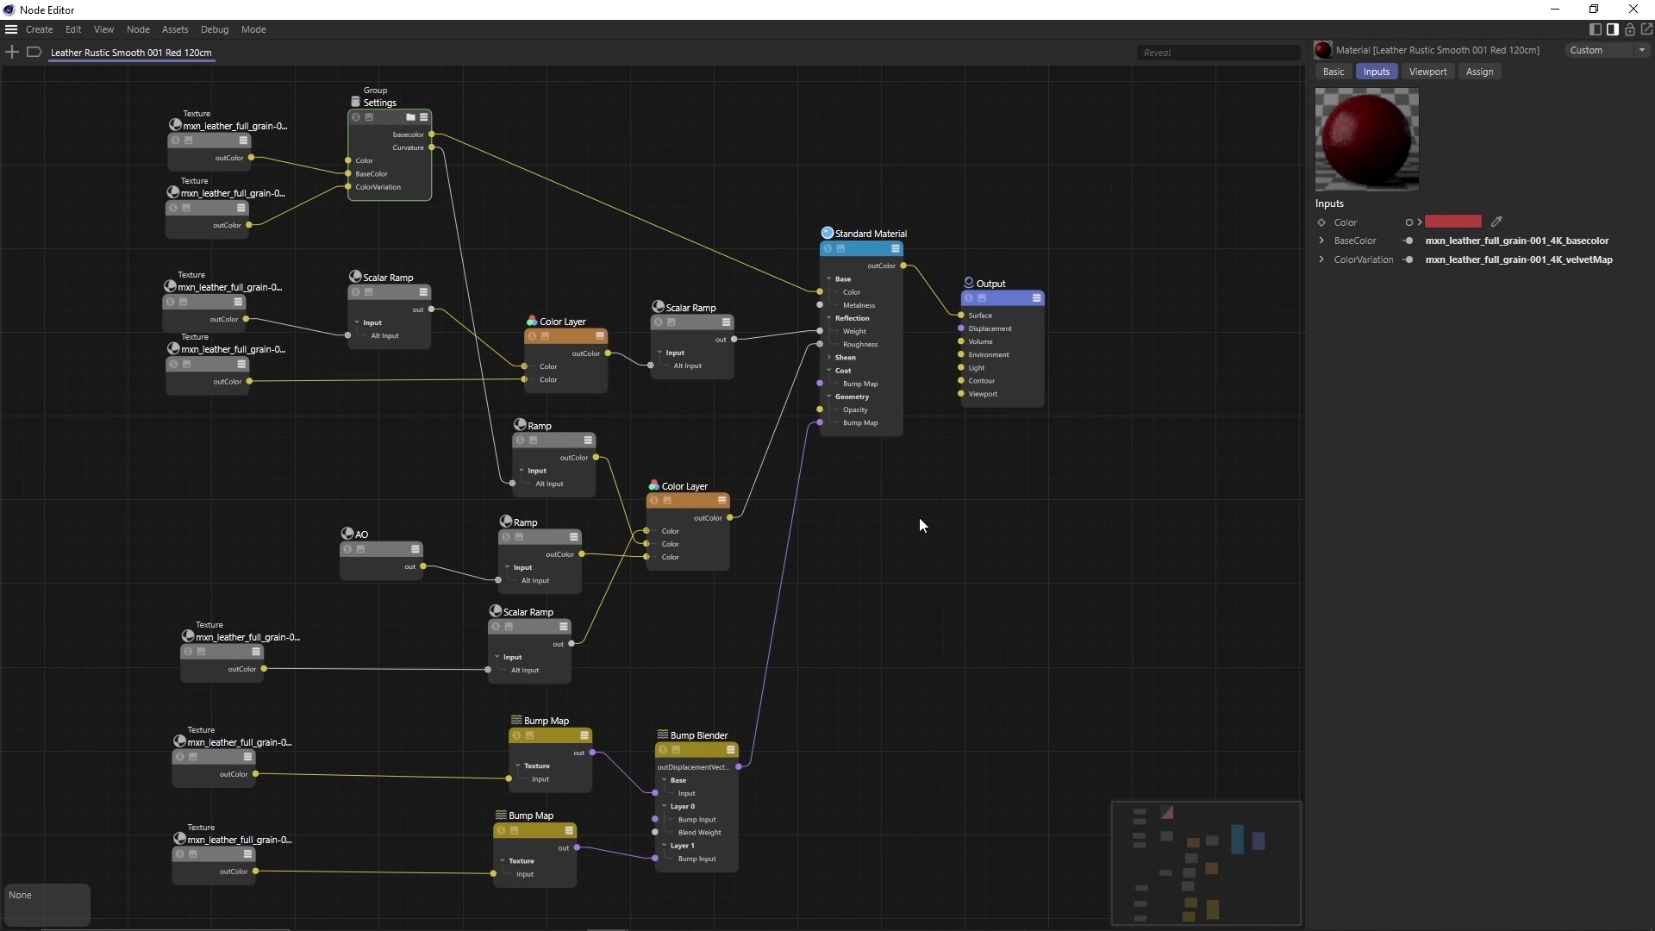The width and height of the screenshot is (1655, 931).
Task: Toggle the solo icon on the Standard Material node
Action: click(x=828, y=248)
